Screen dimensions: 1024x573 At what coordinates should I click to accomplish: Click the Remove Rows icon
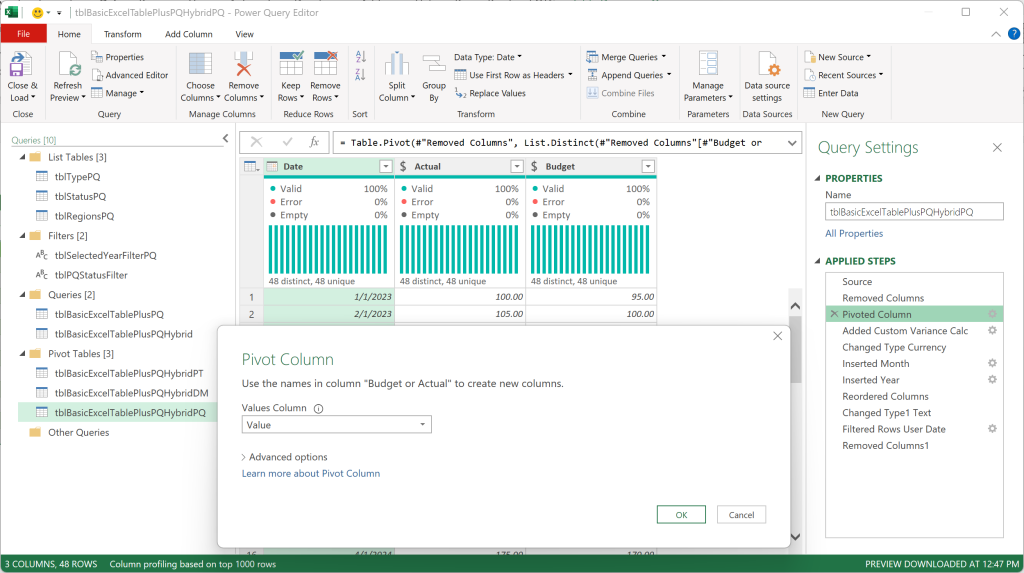coord(325,65)
